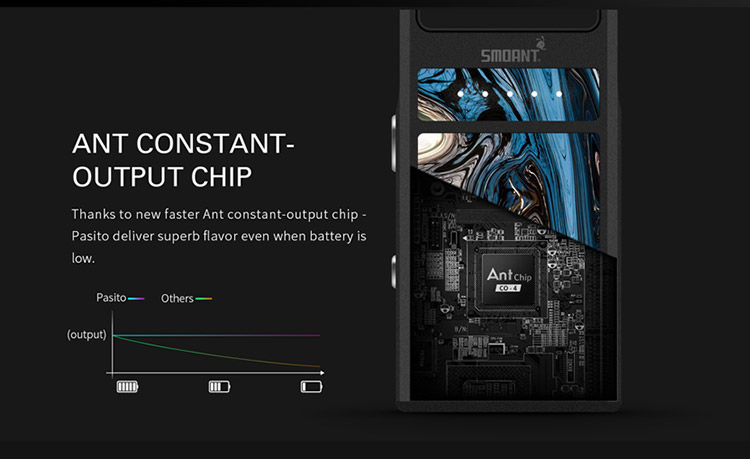Click the flat Pasito output line in the graph
This screenshot has width=750, height=459.
[216, 335]
